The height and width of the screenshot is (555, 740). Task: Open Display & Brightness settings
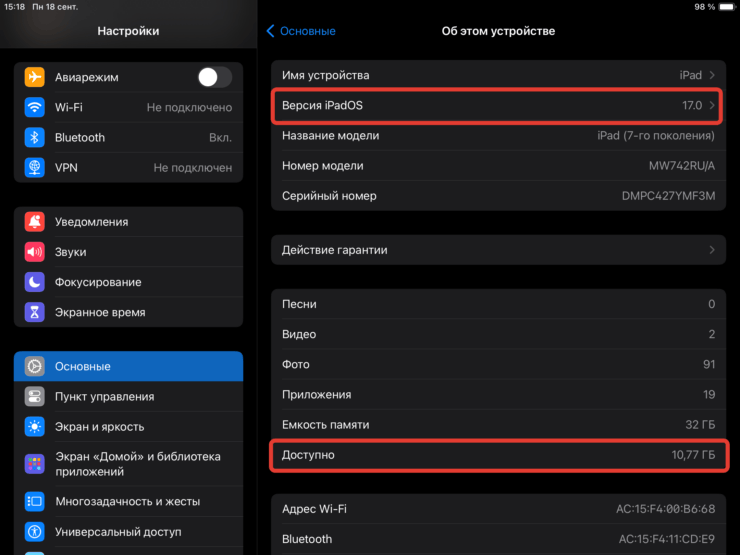[x=128, y=427]
